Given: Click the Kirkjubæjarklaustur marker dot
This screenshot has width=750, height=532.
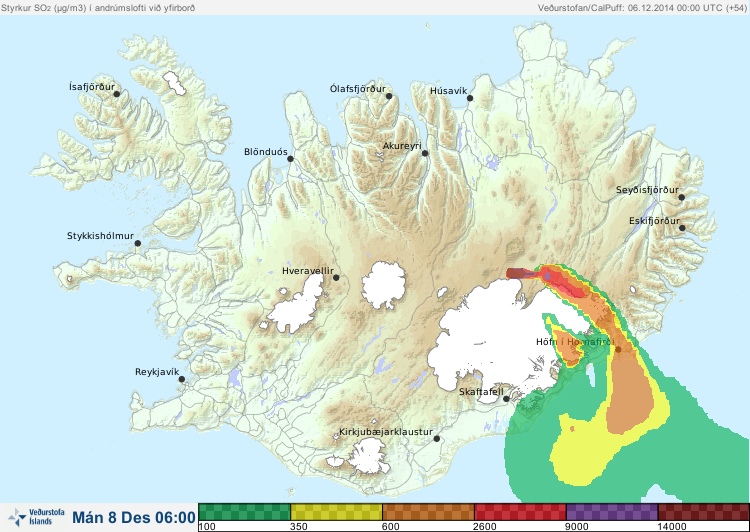Looking at the screenshot, I should [x=436, y=439].
